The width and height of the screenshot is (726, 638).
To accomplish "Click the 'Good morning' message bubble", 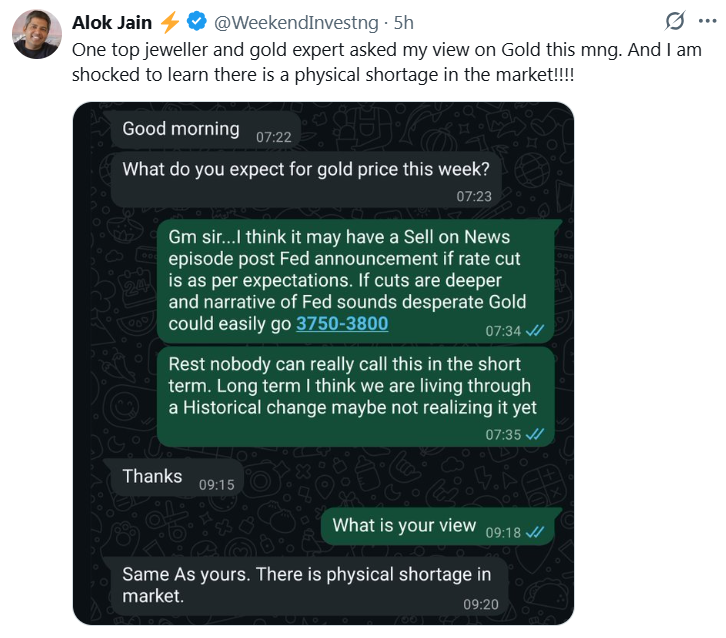I will (206, 130).
